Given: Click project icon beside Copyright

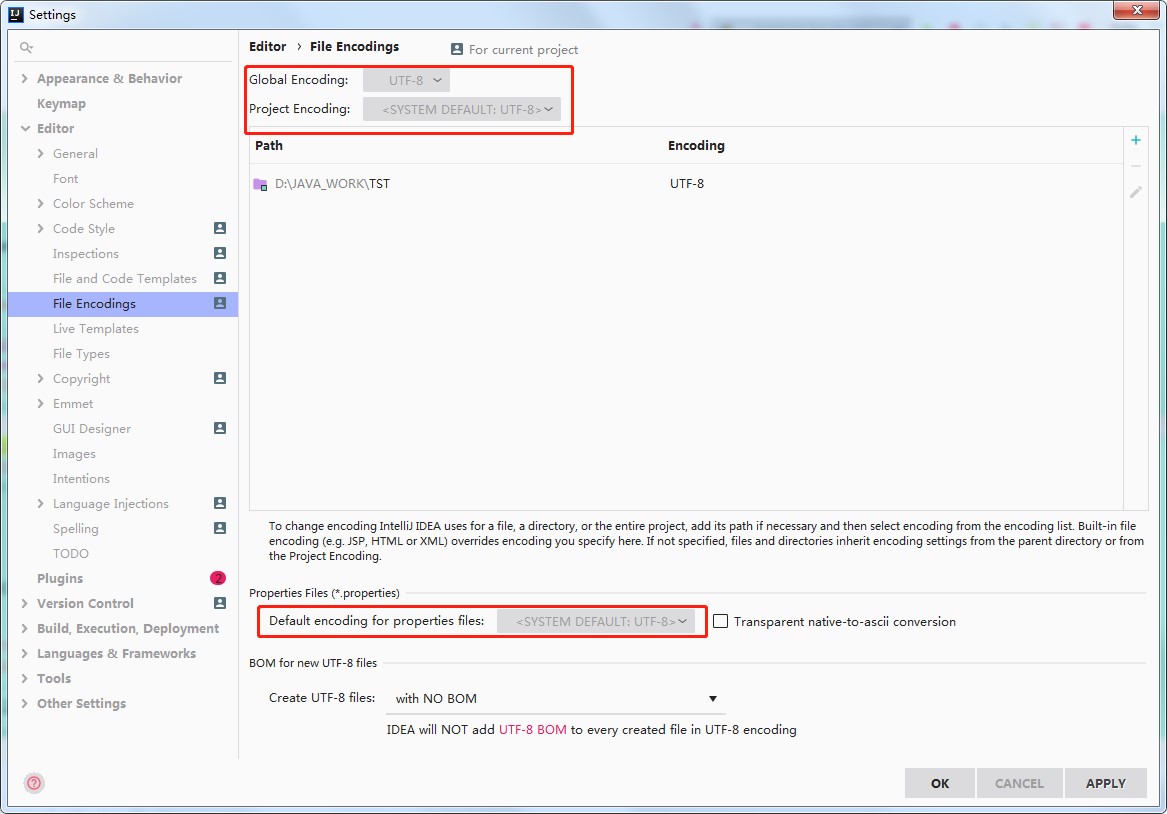Looking at the screenshot, I should pos(220,378).
